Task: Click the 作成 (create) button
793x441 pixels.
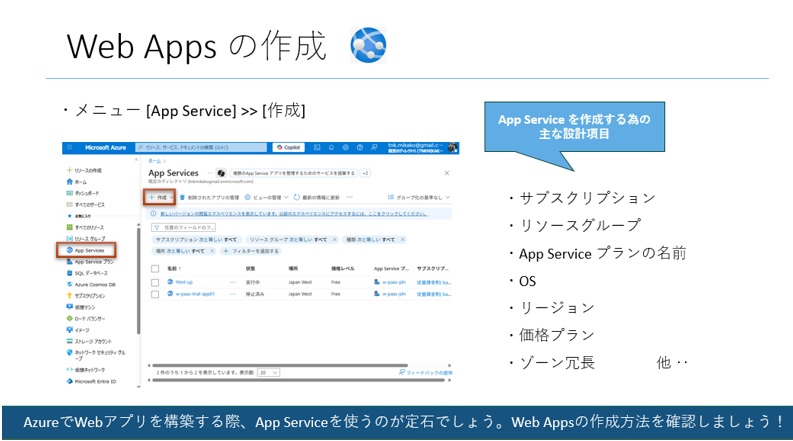Action: pos(160,197)
